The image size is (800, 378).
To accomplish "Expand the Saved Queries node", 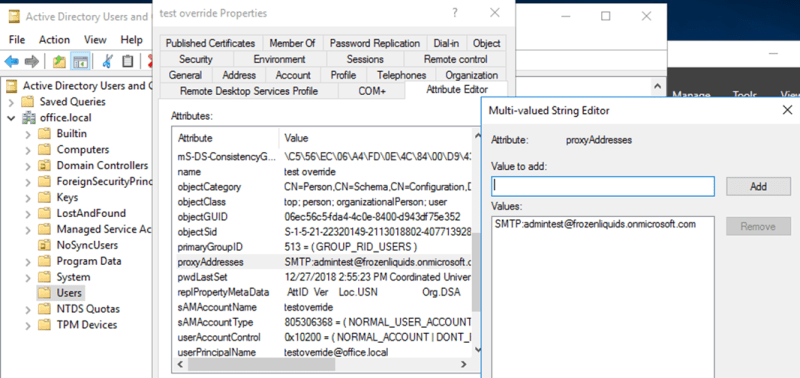I will [x=11, y=102].
